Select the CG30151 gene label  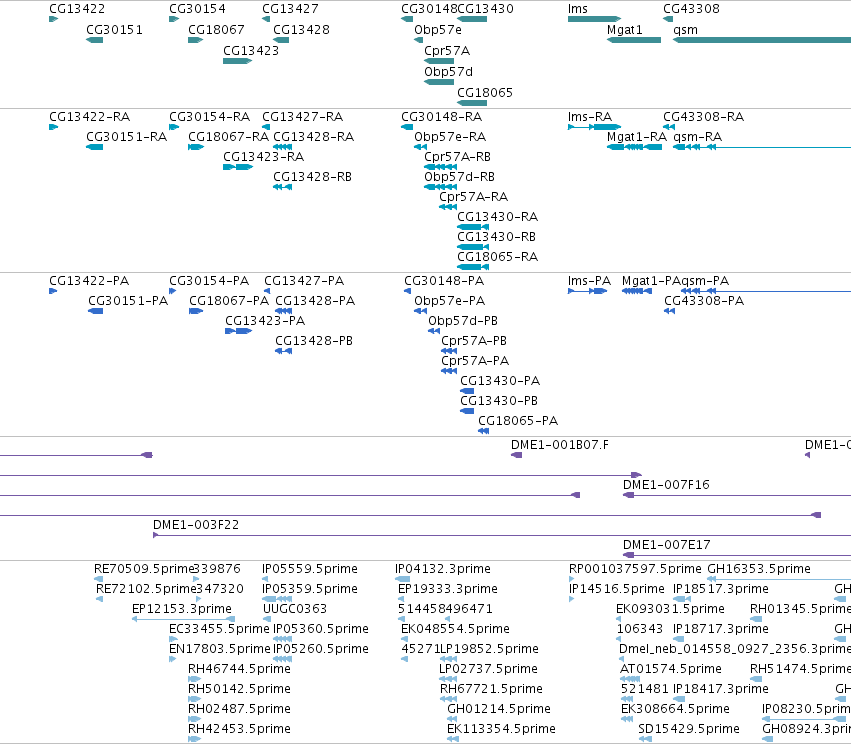115,30
